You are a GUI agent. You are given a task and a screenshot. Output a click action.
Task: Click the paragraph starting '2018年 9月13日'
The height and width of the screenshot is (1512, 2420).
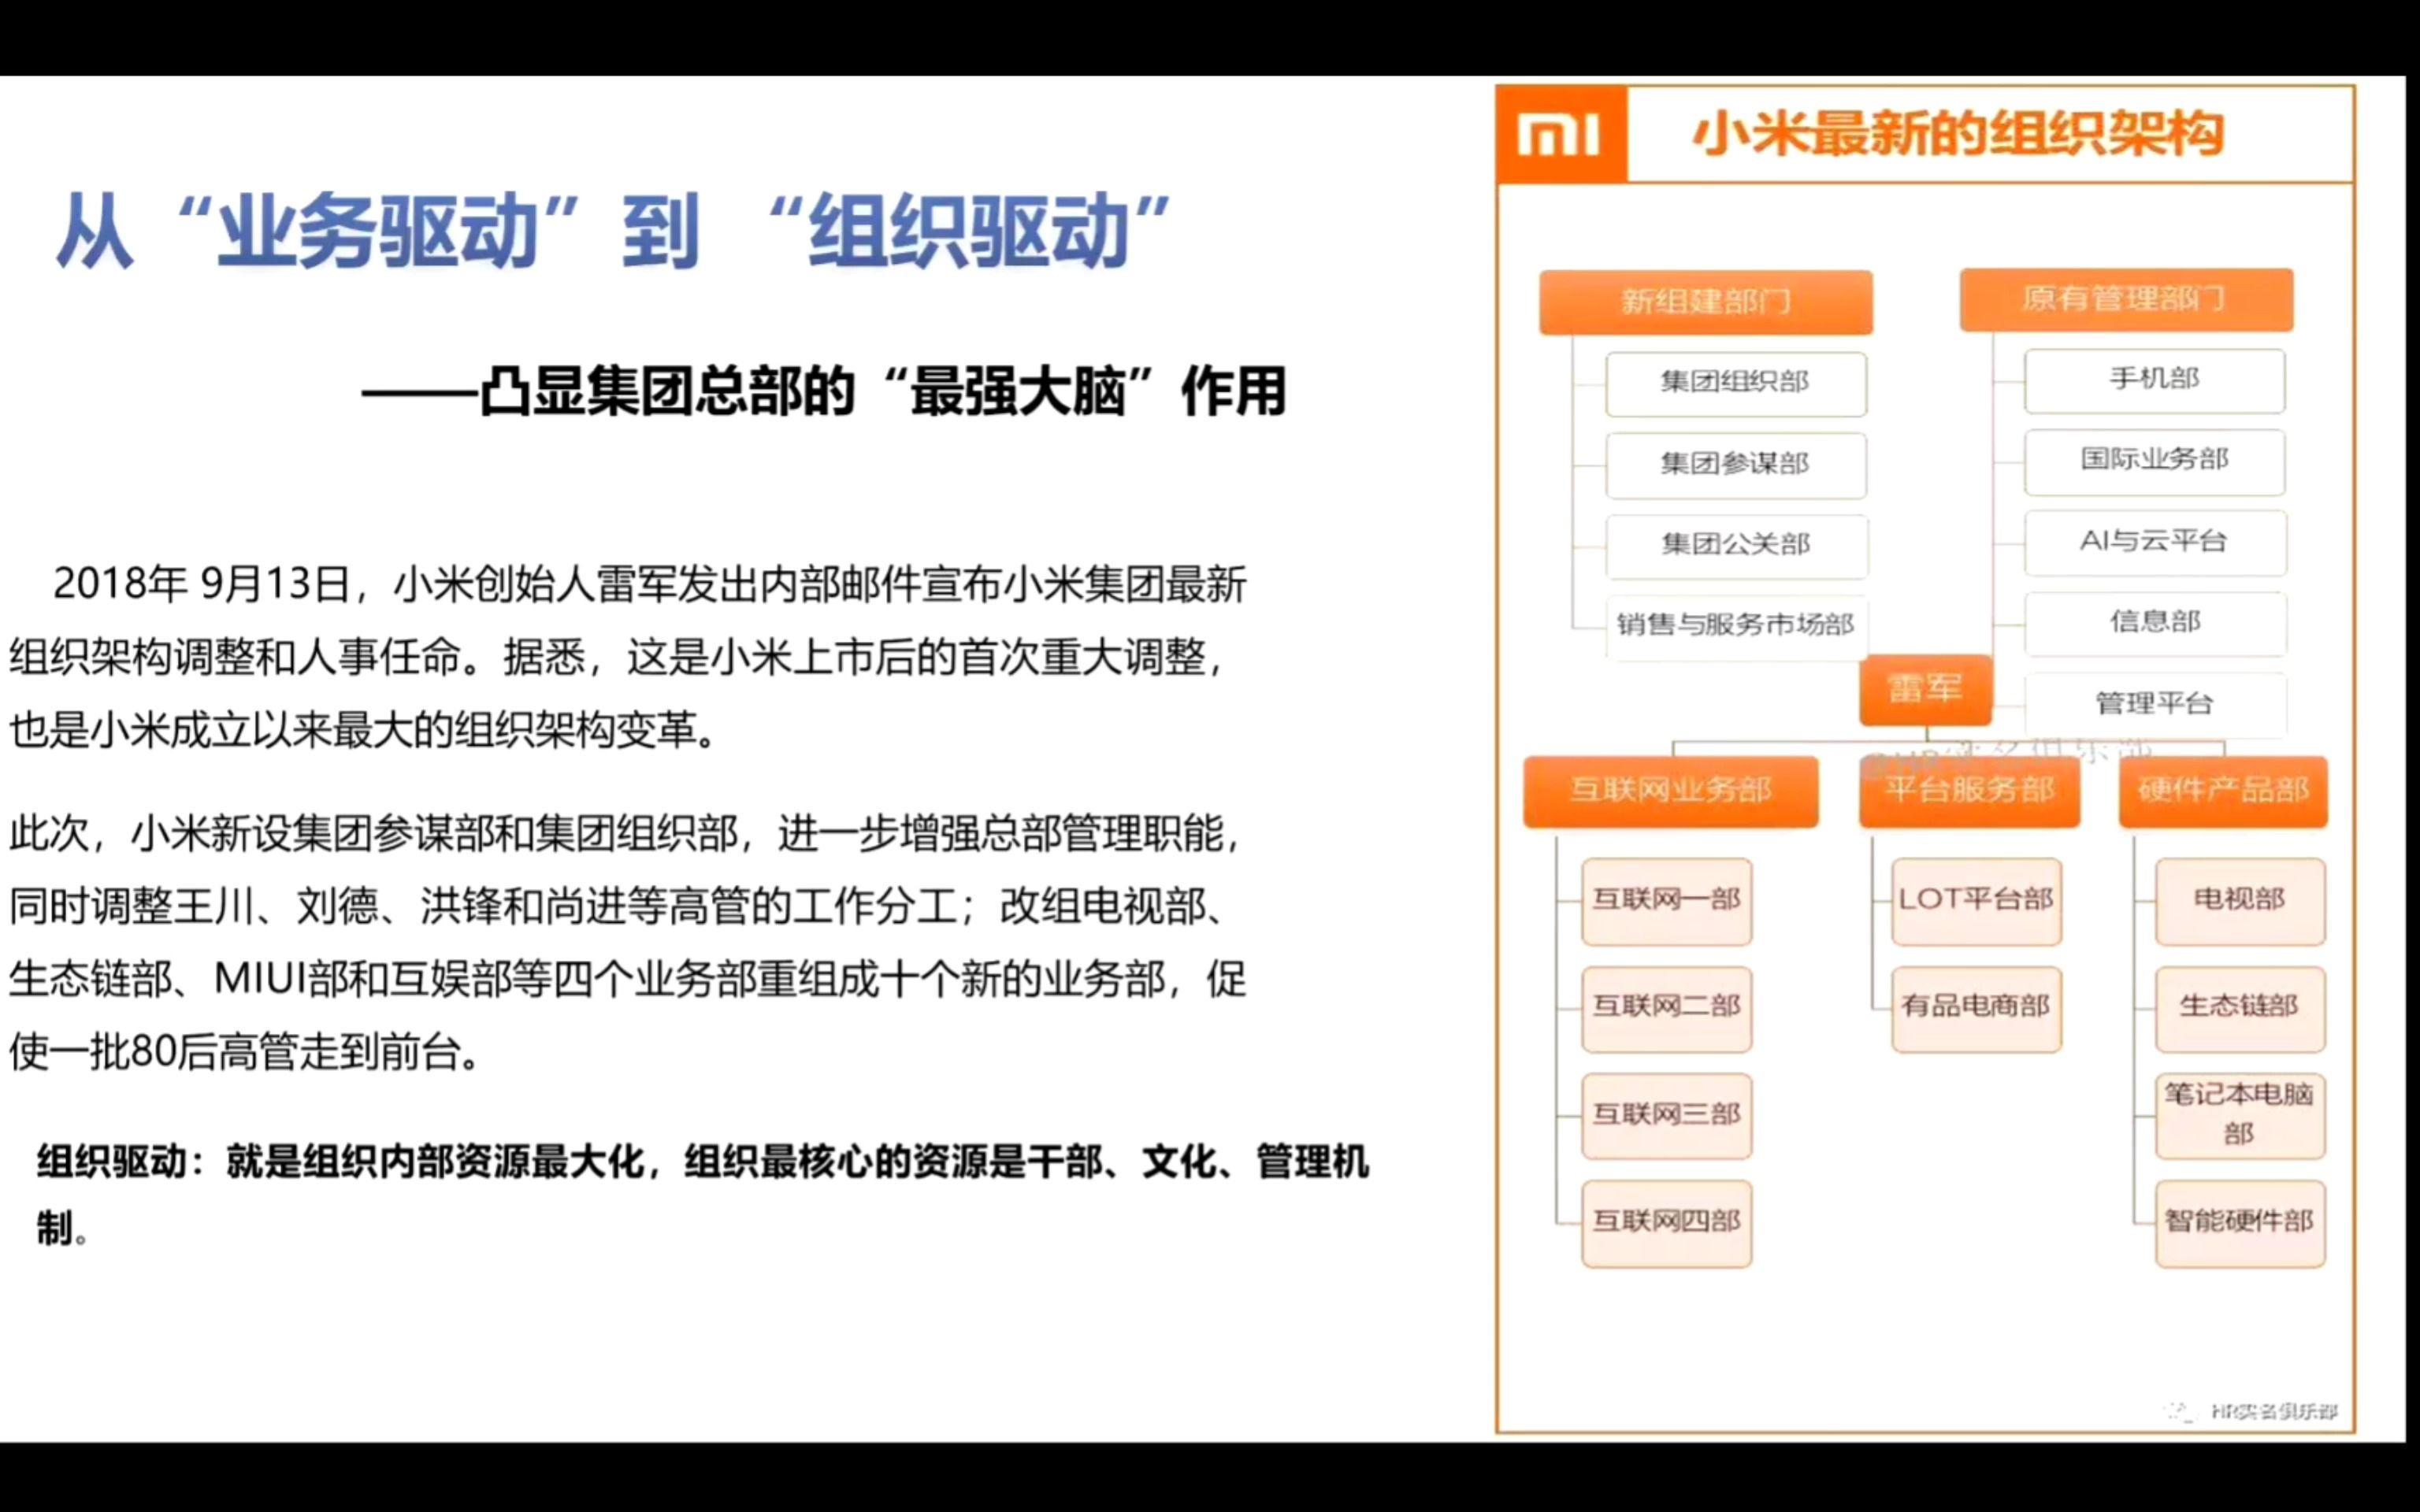click(628, 658)
